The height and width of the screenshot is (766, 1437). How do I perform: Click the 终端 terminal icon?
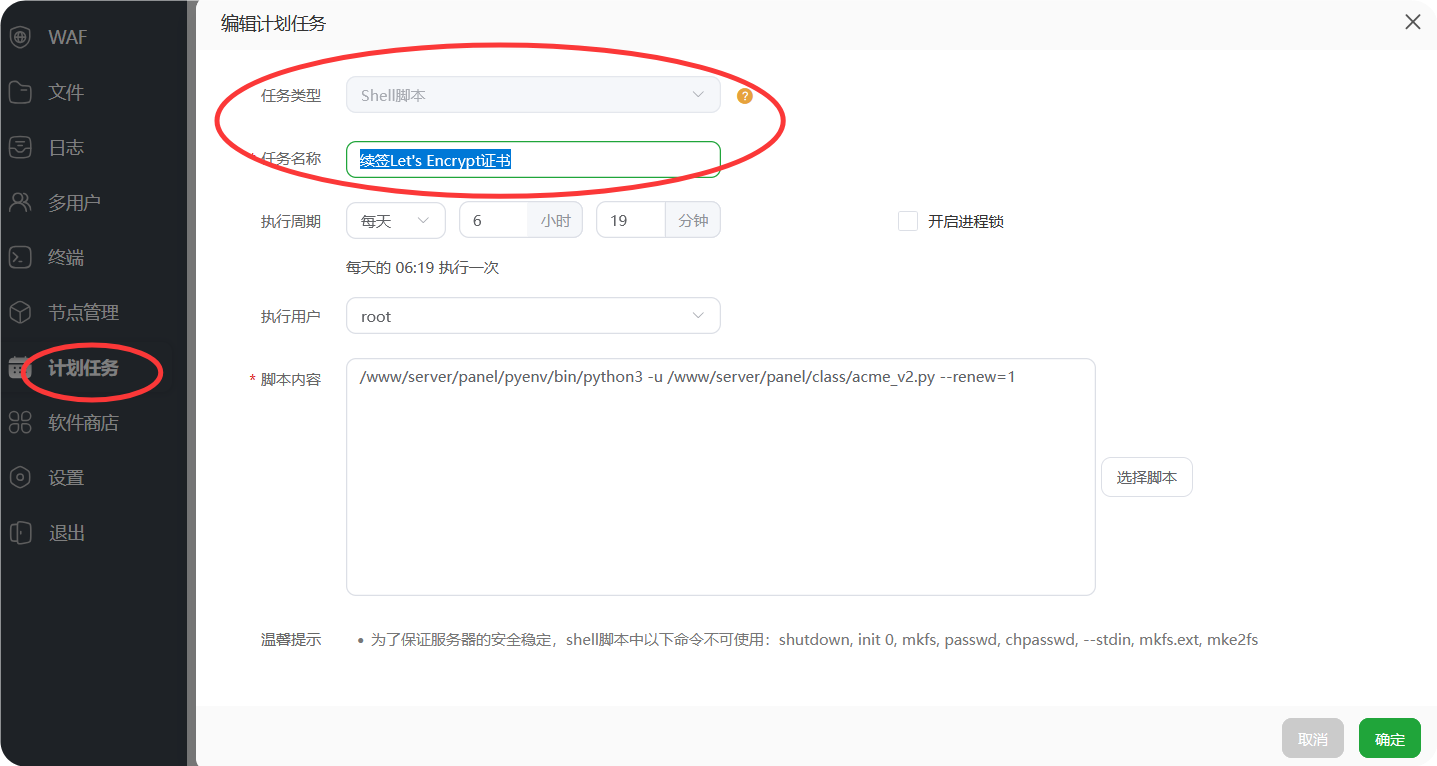(x=20, y=257)
